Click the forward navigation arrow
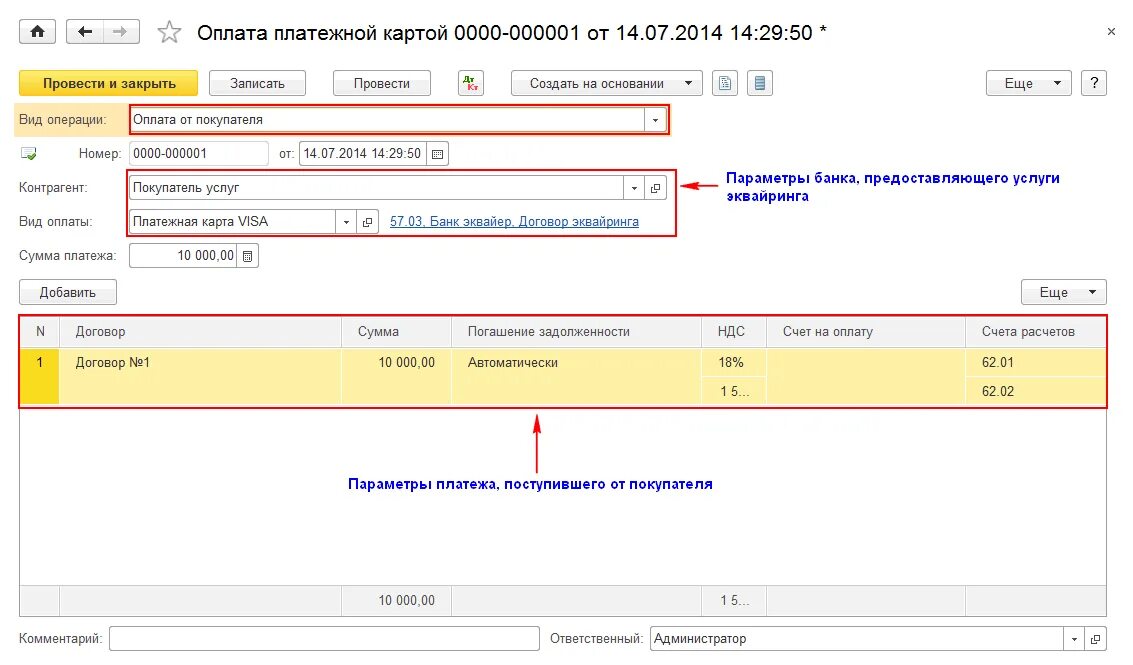Image resolution: width=1133 pixels, height=665 pixels. coord(119,31)
